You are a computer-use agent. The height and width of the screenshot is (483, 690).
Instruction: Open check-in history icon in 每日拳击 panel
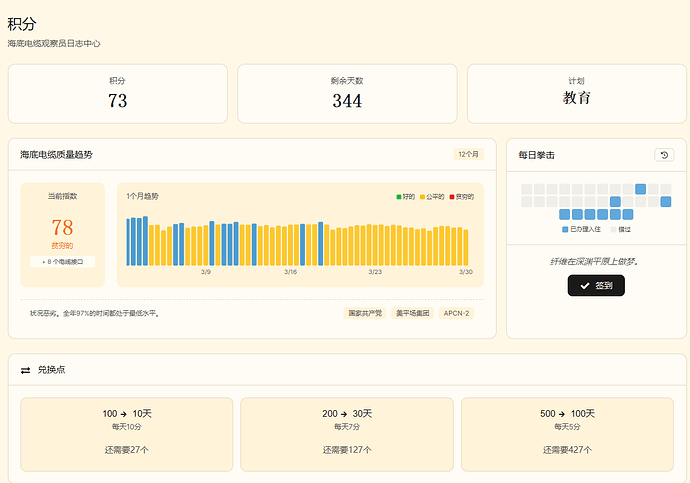tap(664, 155)
